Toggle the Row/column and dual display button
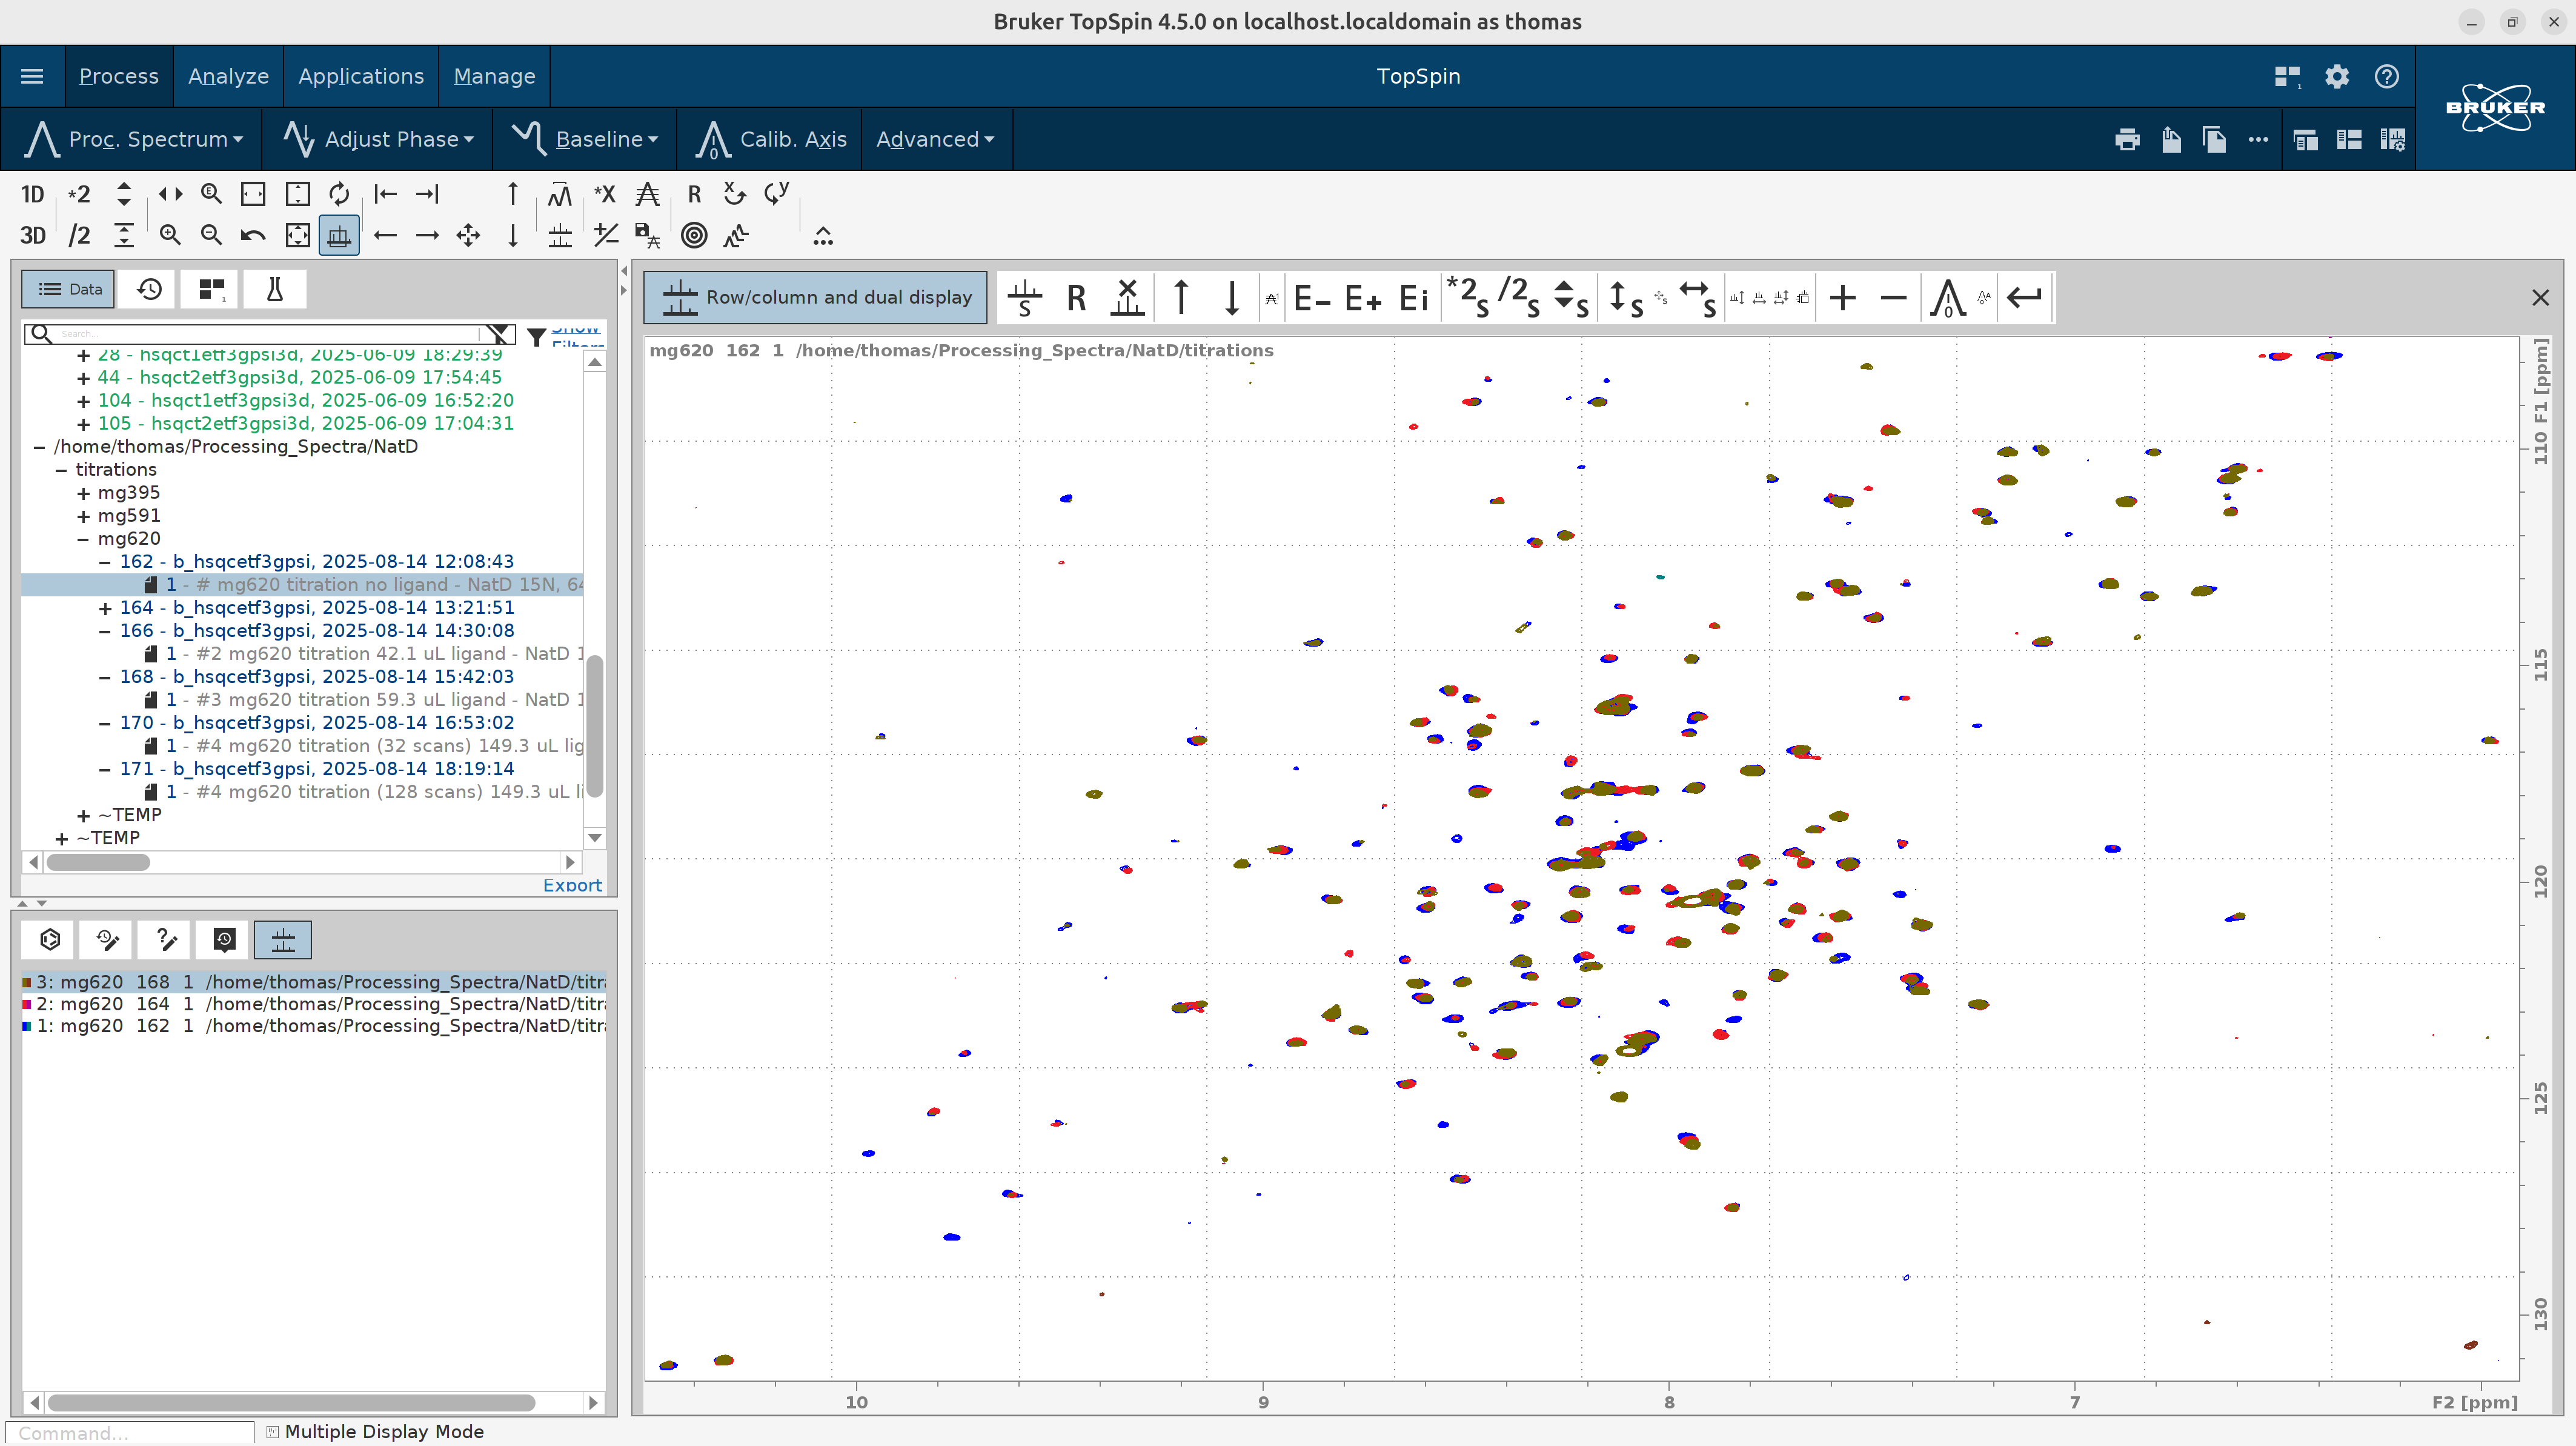This screenshot has height=1446, width=2576. pos(815,297)
